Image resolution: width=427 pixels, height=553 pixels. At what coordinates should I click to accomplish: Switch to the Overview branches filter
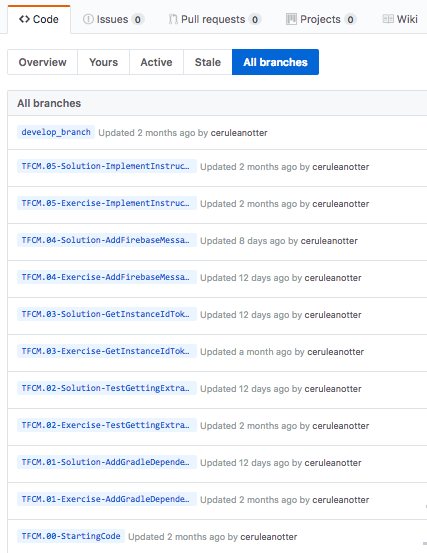click(42, 62)
